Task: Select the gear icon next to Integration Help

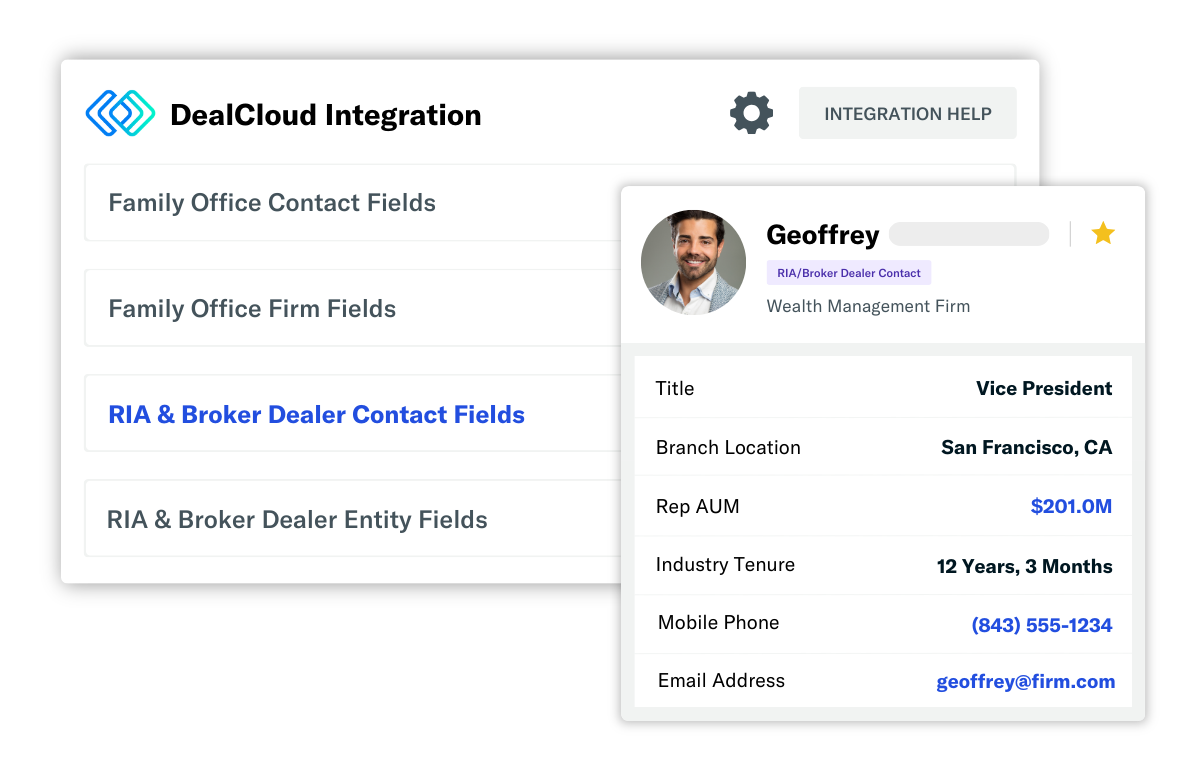Action: [x=751, y=112]
